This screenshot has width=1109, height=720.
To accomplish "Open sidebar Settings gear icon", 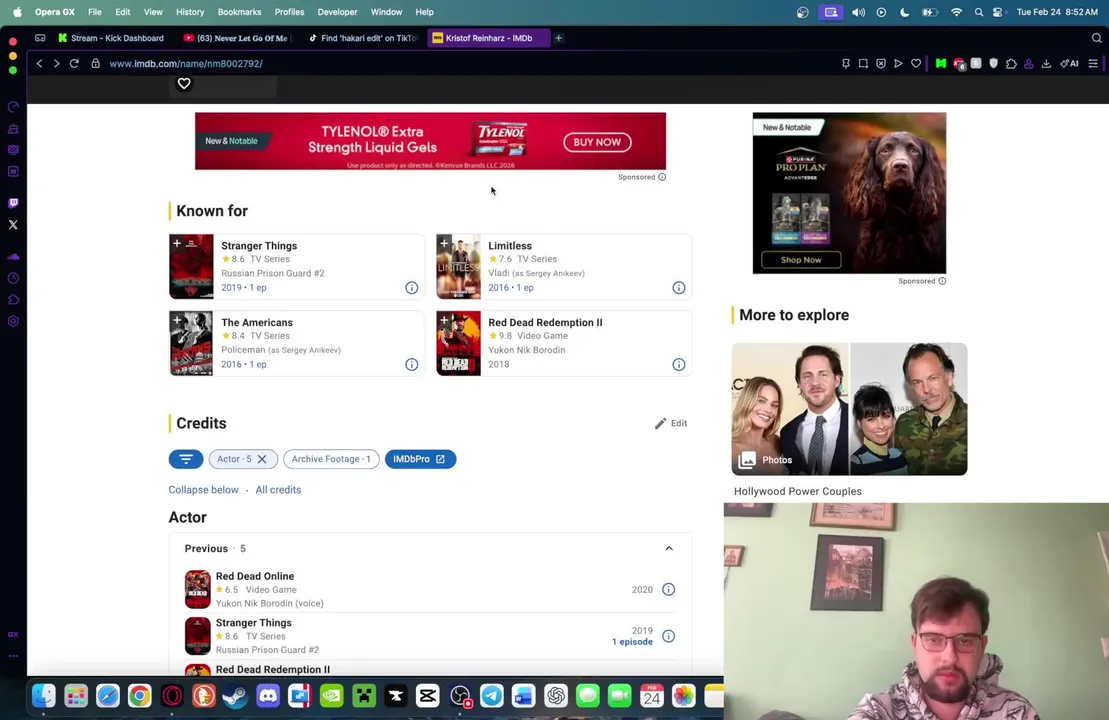I will click(13, 321).
